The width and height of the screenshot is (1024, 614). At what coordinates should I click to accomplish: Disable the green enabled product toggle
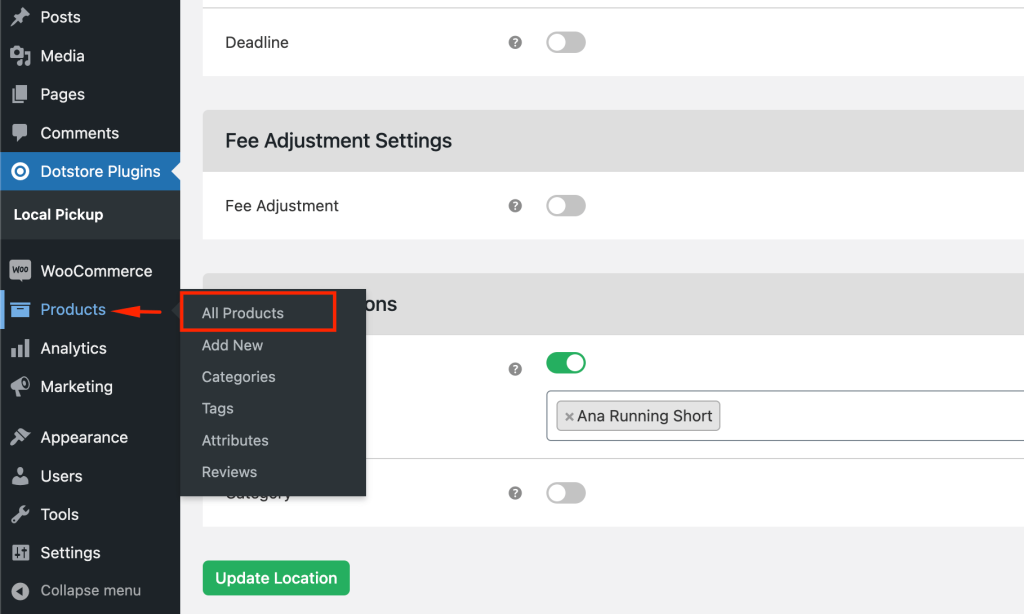tap(565, 363)
